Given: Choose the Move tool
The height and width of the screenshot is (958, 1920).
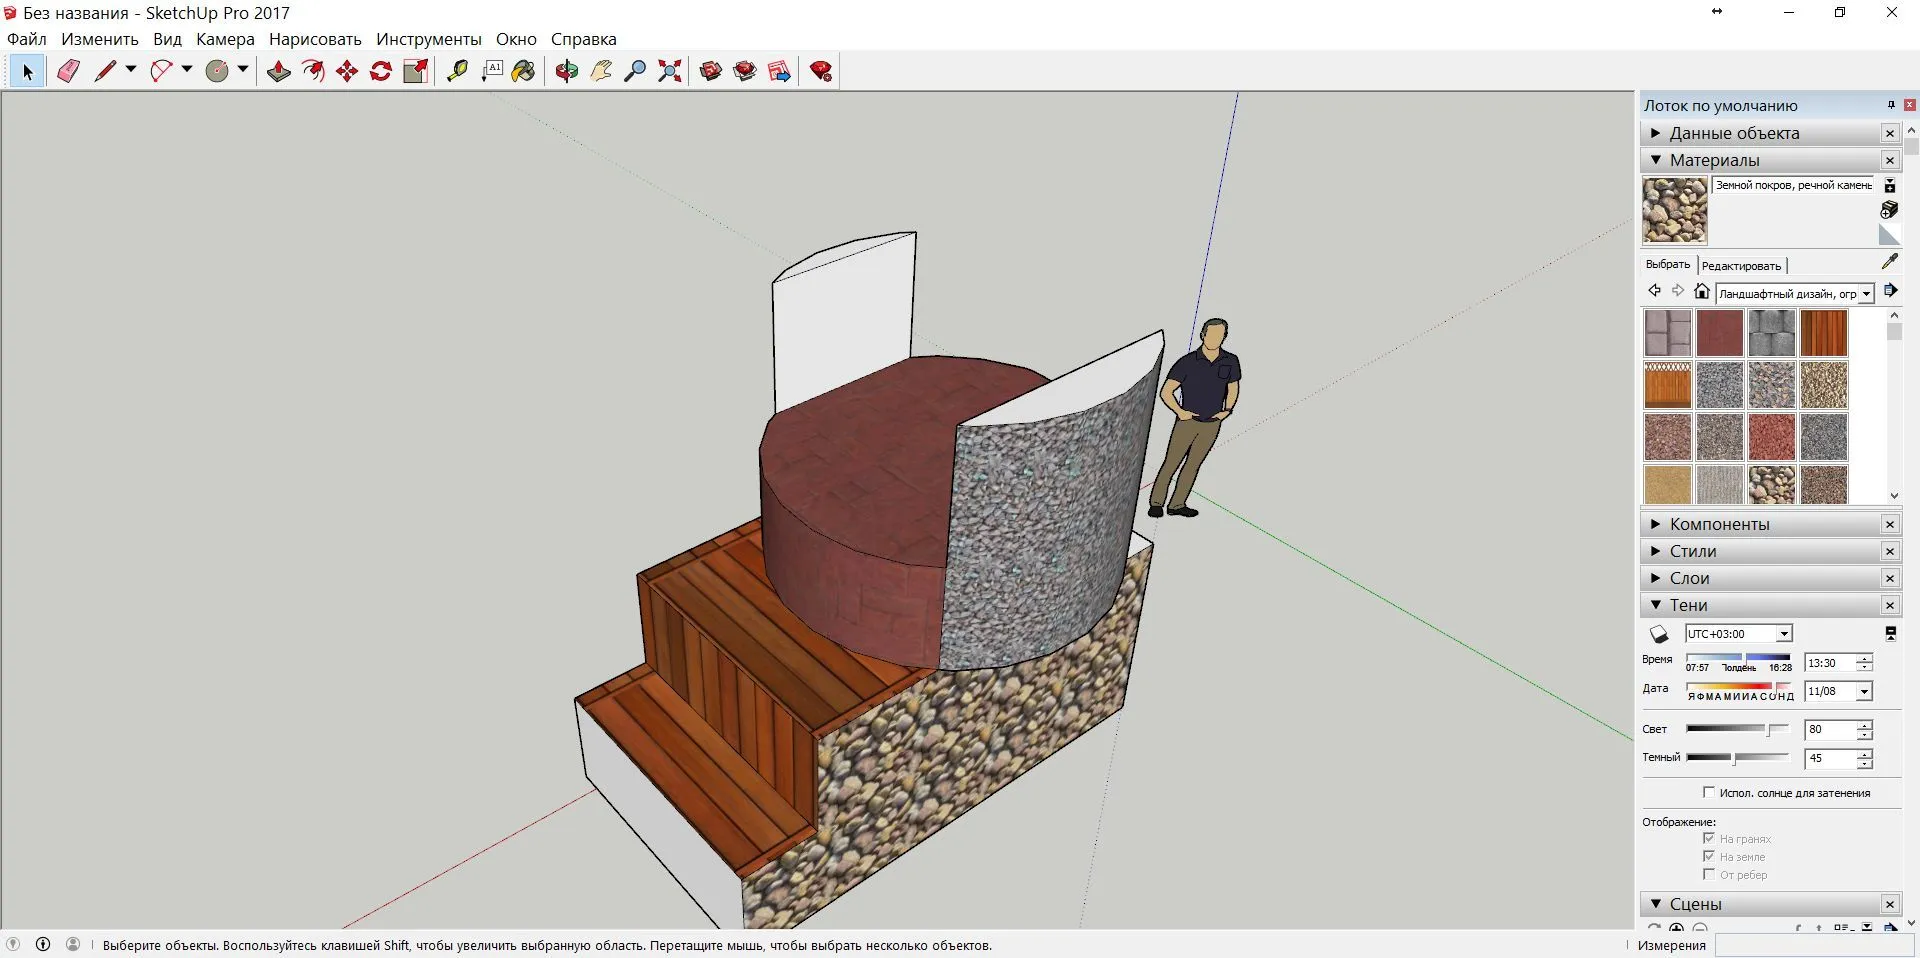Looking at the screenshot, I should click(347, 71).
